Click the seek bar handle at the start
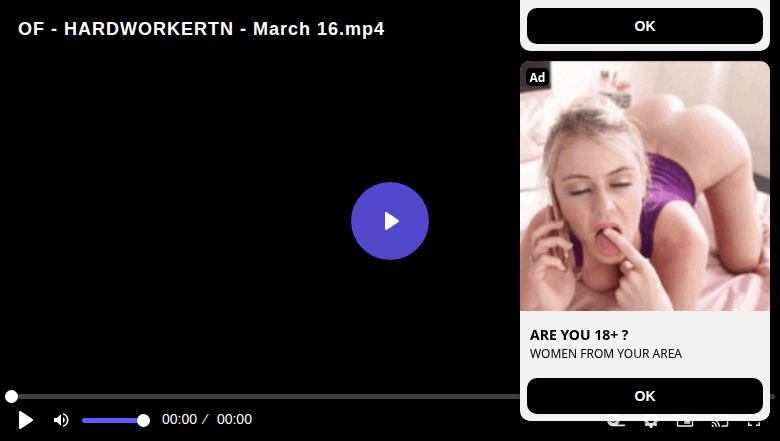Image resolution: width=780 pixels, height=441 pixels. tap(11, 396)
